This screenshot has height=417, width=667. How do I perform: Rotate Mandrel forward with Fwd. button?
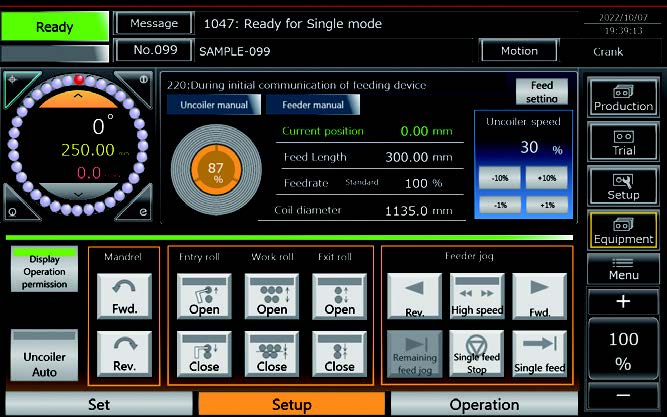point(124,296)
